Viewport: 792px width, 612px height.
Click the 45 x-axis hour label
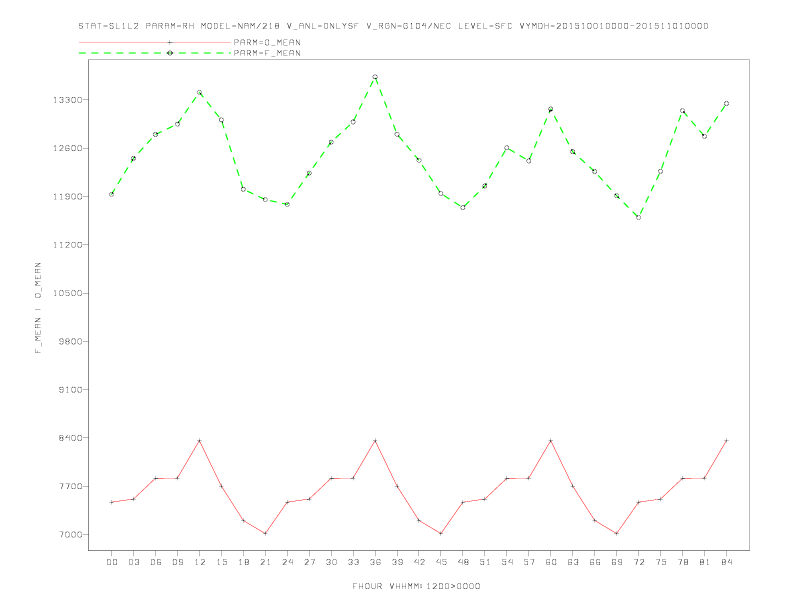point(441,562)
